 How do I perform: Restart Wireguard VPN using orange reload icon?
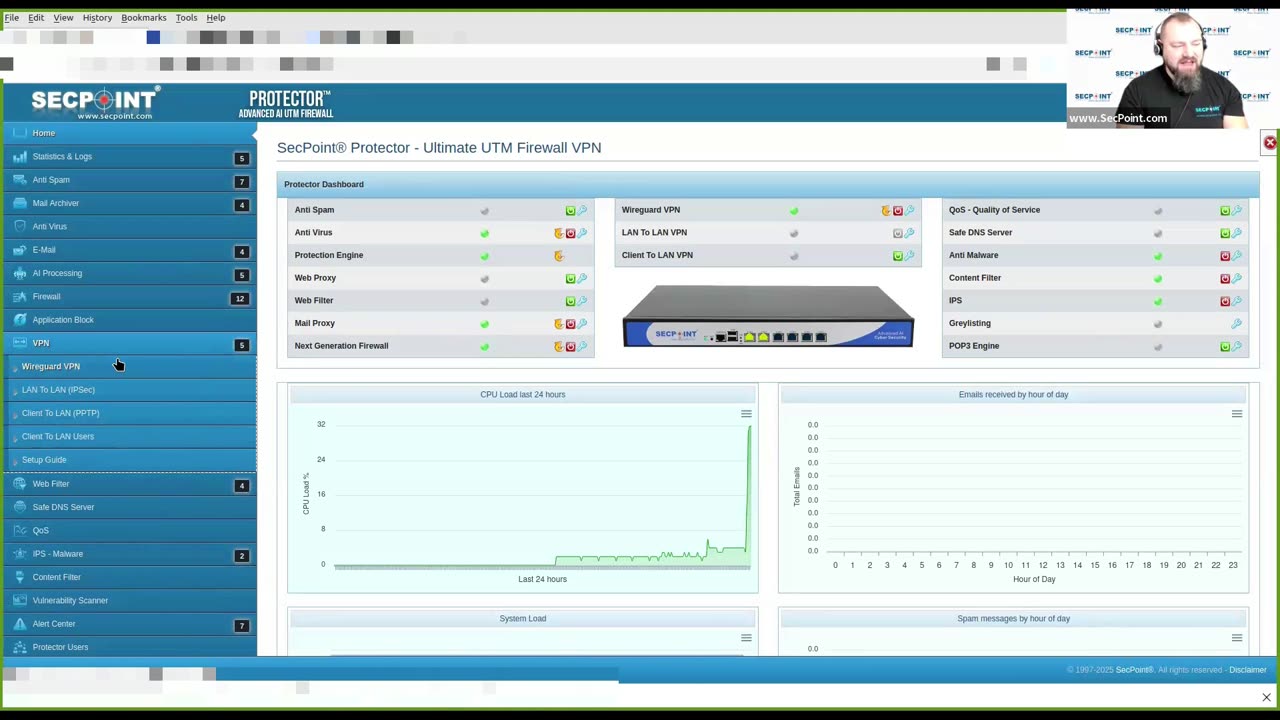(x=886, y=210)
